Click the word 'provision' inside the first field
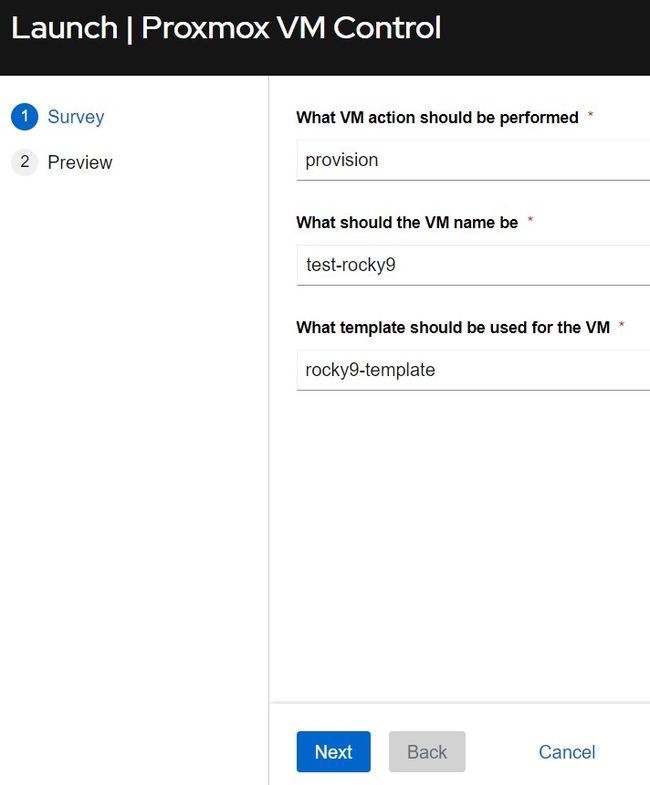Screen dimensions: 650x785 point(342,160)
